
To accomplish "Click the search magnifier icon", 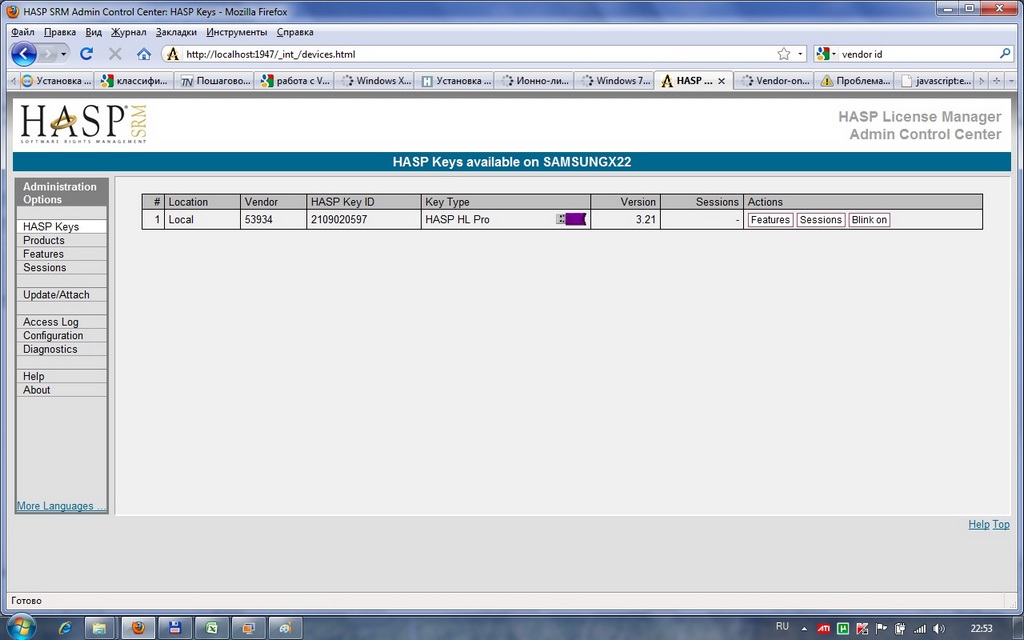I will pos(1005,54).
